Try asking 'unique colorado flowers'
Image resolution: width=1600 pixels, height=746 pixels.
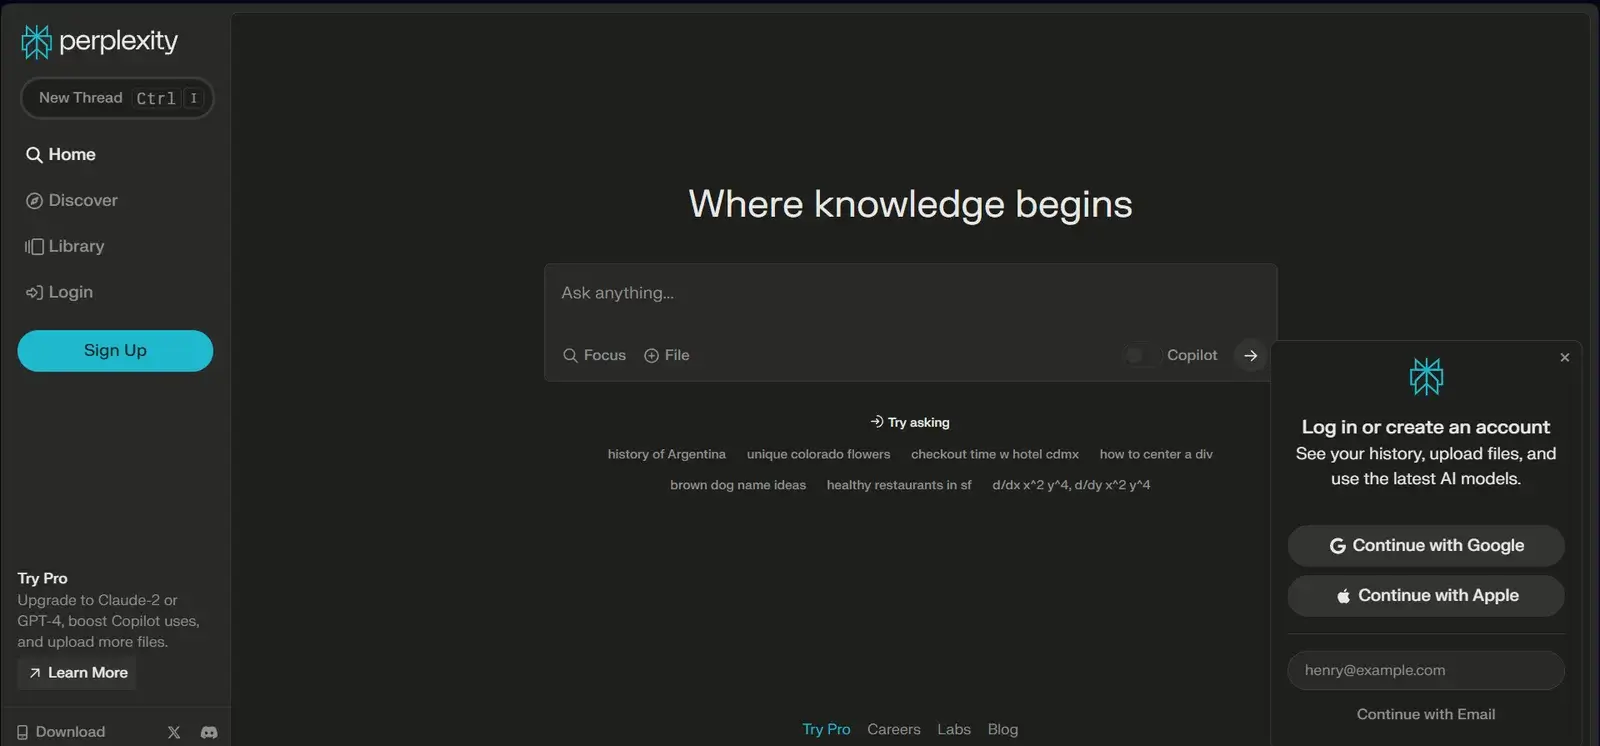coord(818,454)
